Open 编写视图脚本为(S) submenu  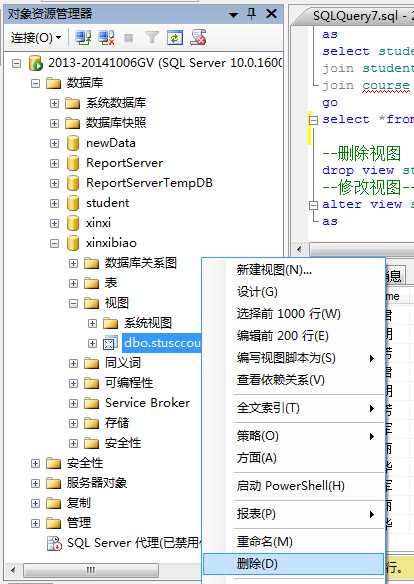pos(294,358)
